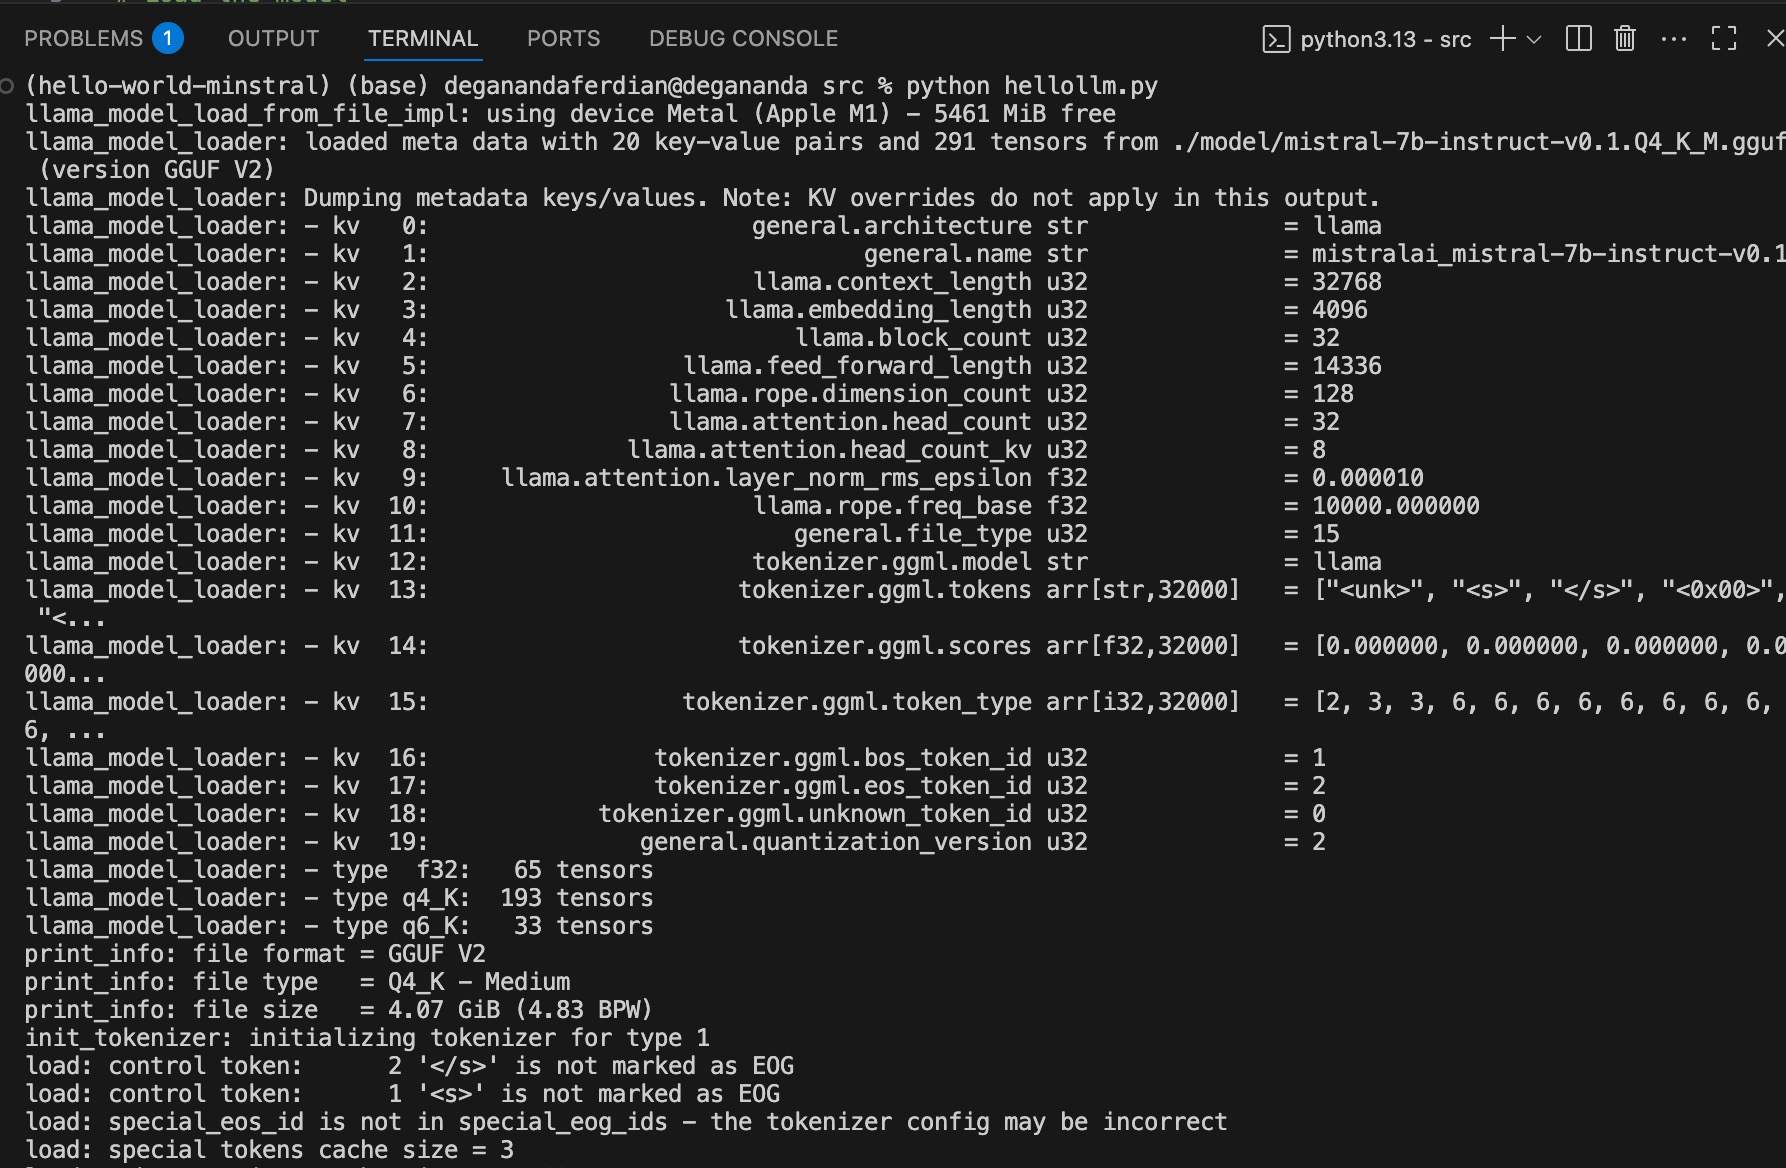The height and width of the screenshot is (1168, 1786).
Task: Select the TERMINAL tab
Action: (x=423, y=39)
